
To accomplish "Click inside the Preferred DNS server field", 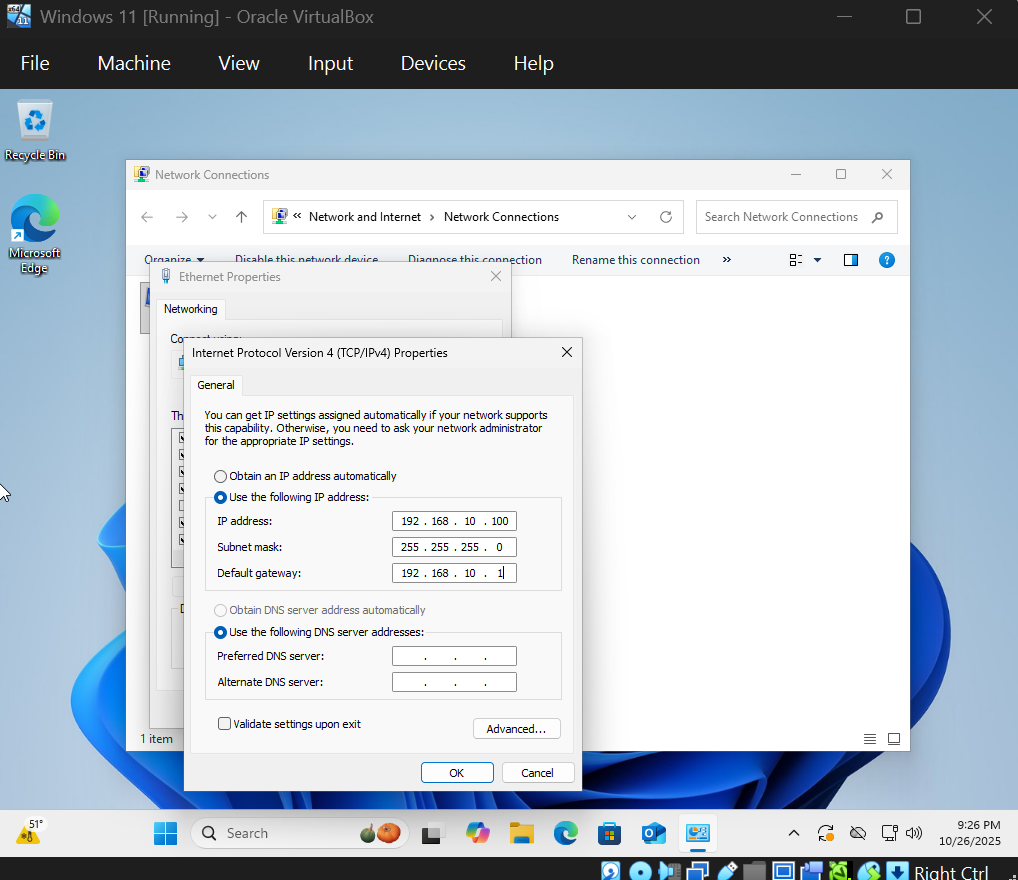I will pos(454,656).
